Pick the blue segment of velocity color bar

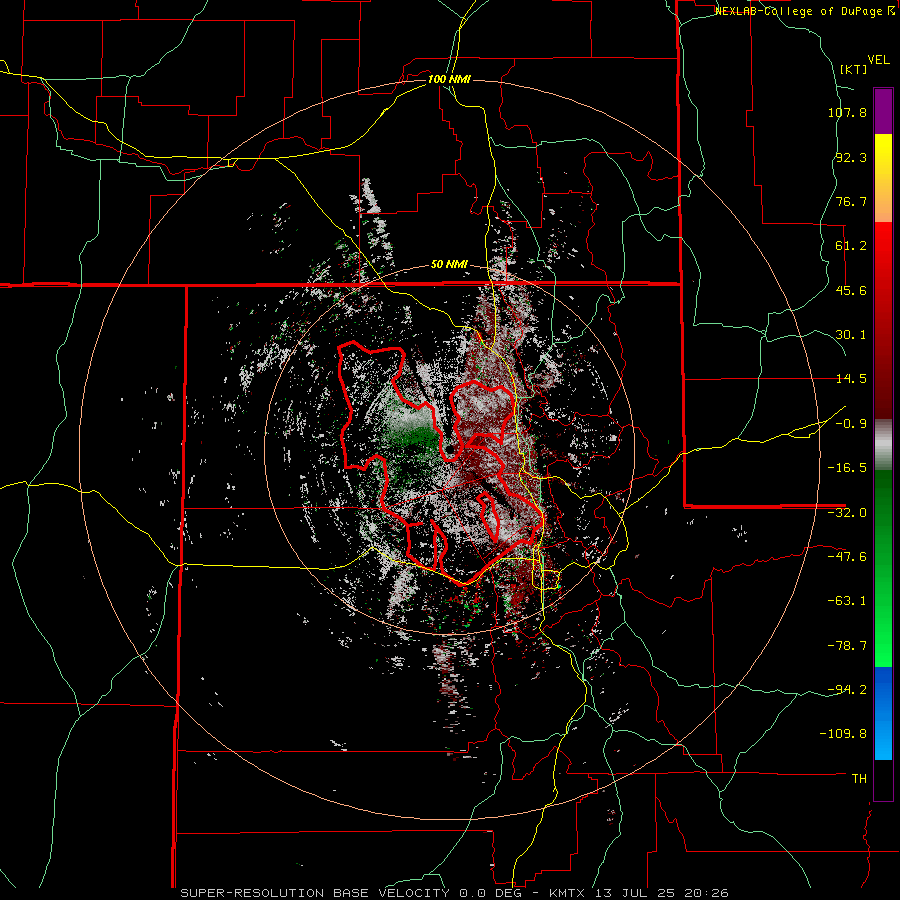[x=883, y=713]
